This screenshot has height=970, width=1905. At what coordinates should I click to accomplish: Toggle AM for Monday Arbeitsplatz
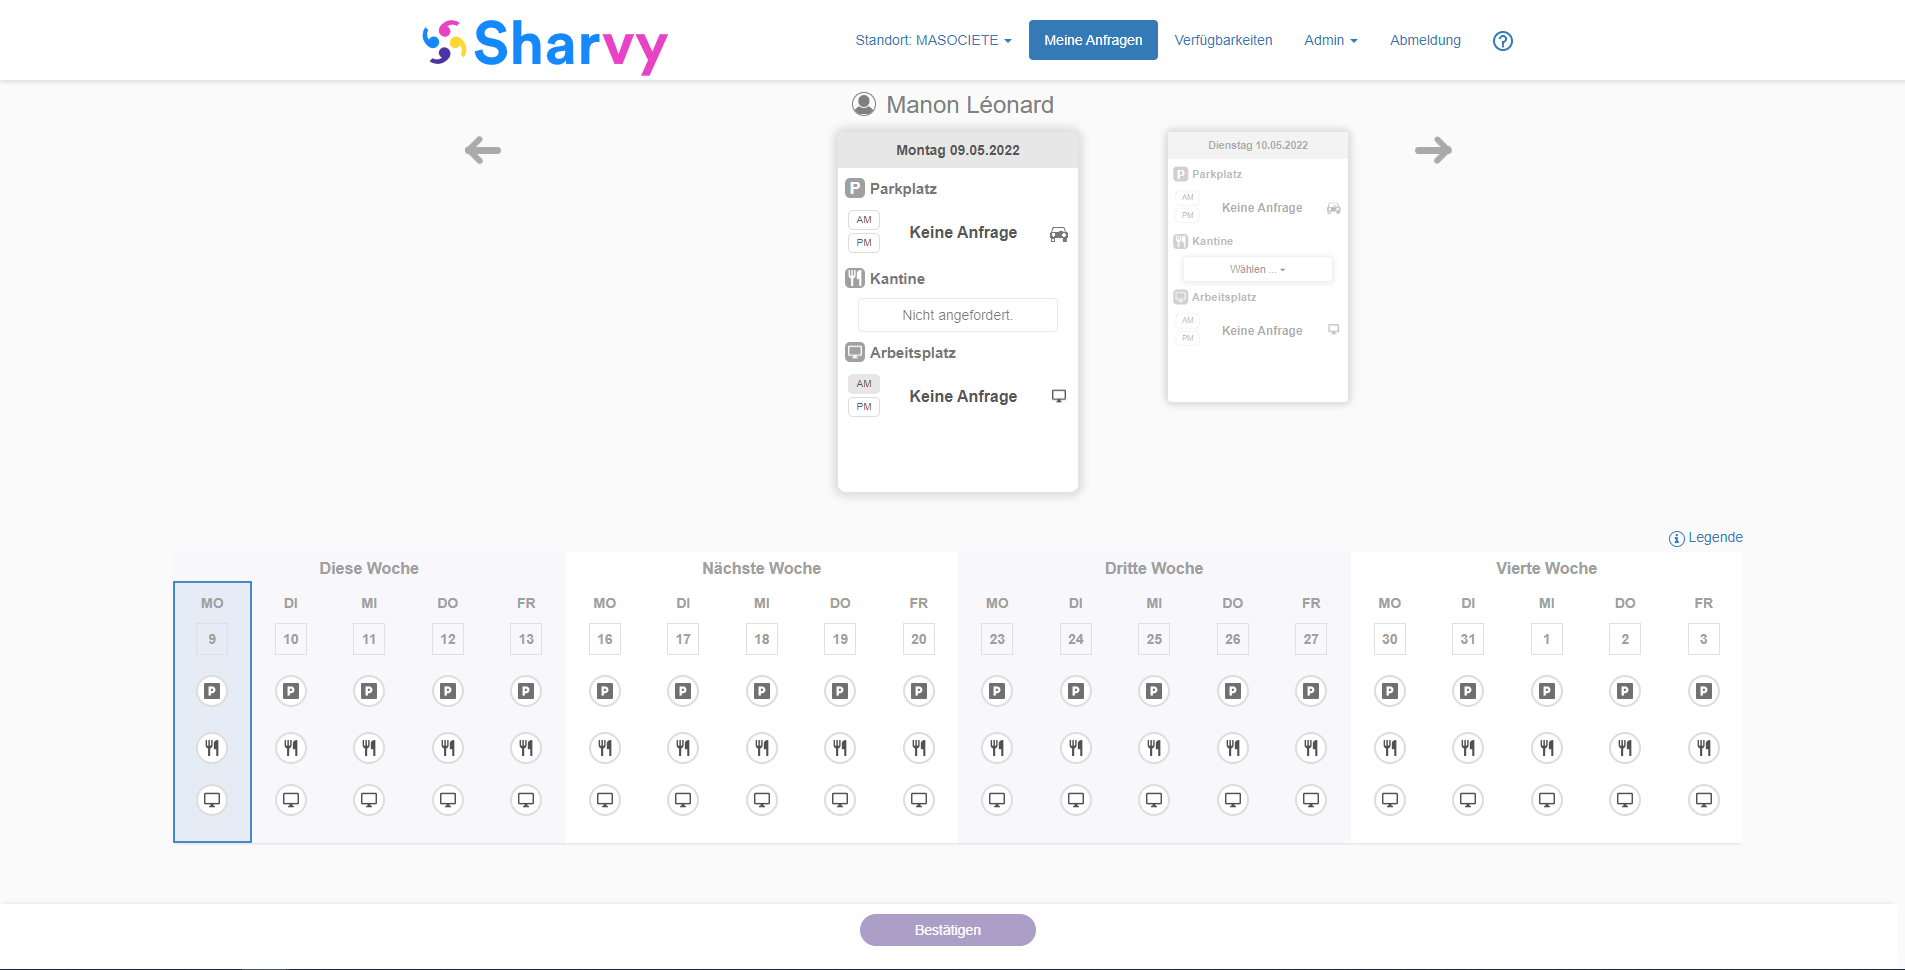864,384
